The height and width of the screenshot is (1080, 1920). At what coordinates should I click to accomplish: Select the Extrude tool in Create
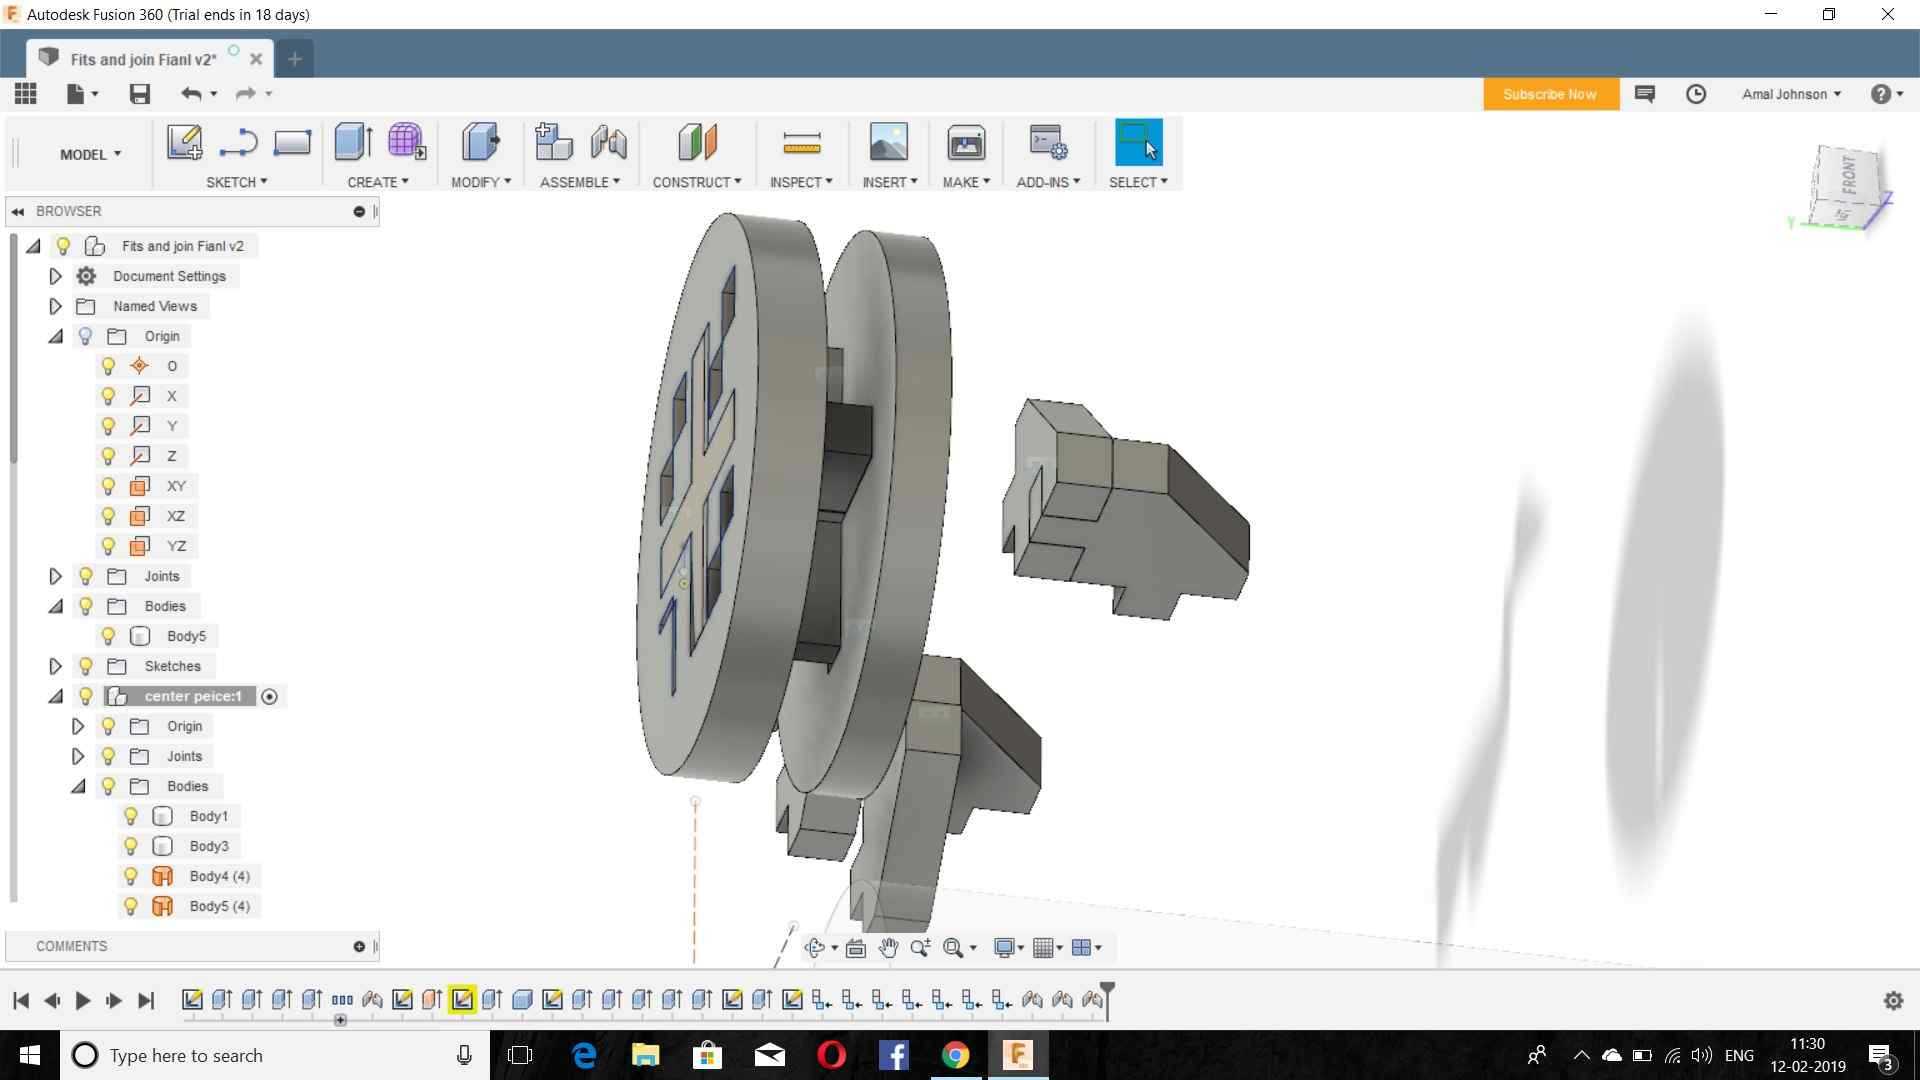pos(352,142)
